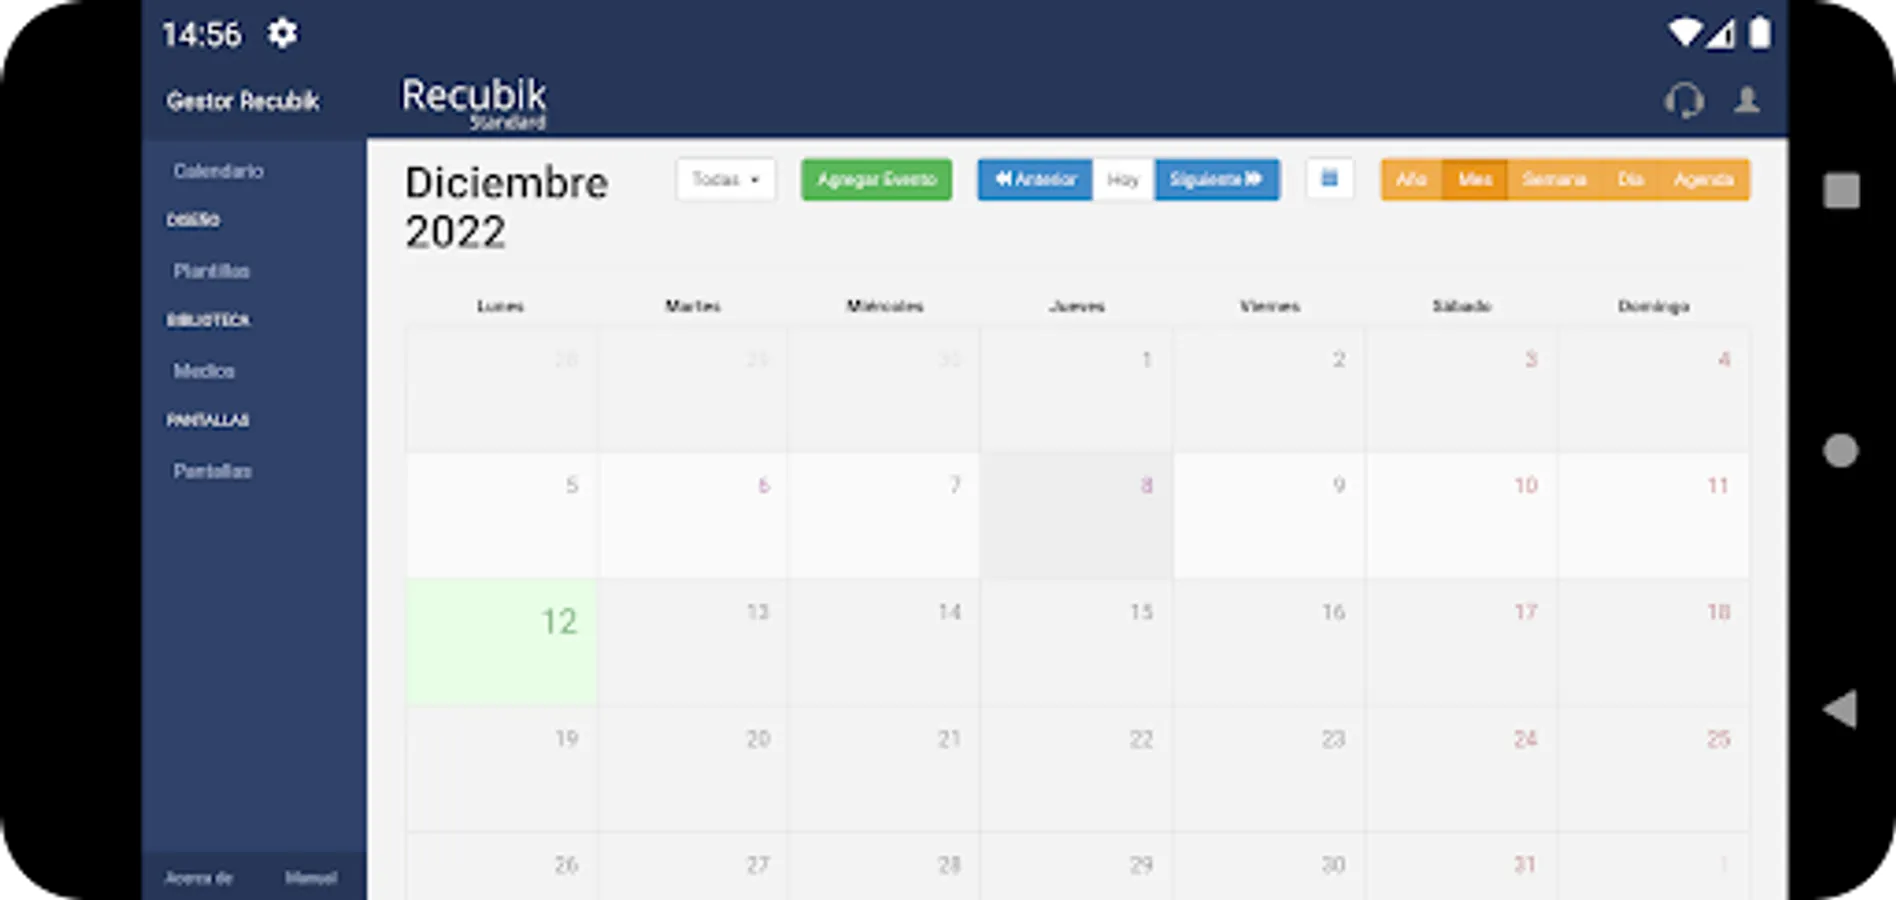Select day 27 in the calendar
1896x900 pixels.
(693, 866)
